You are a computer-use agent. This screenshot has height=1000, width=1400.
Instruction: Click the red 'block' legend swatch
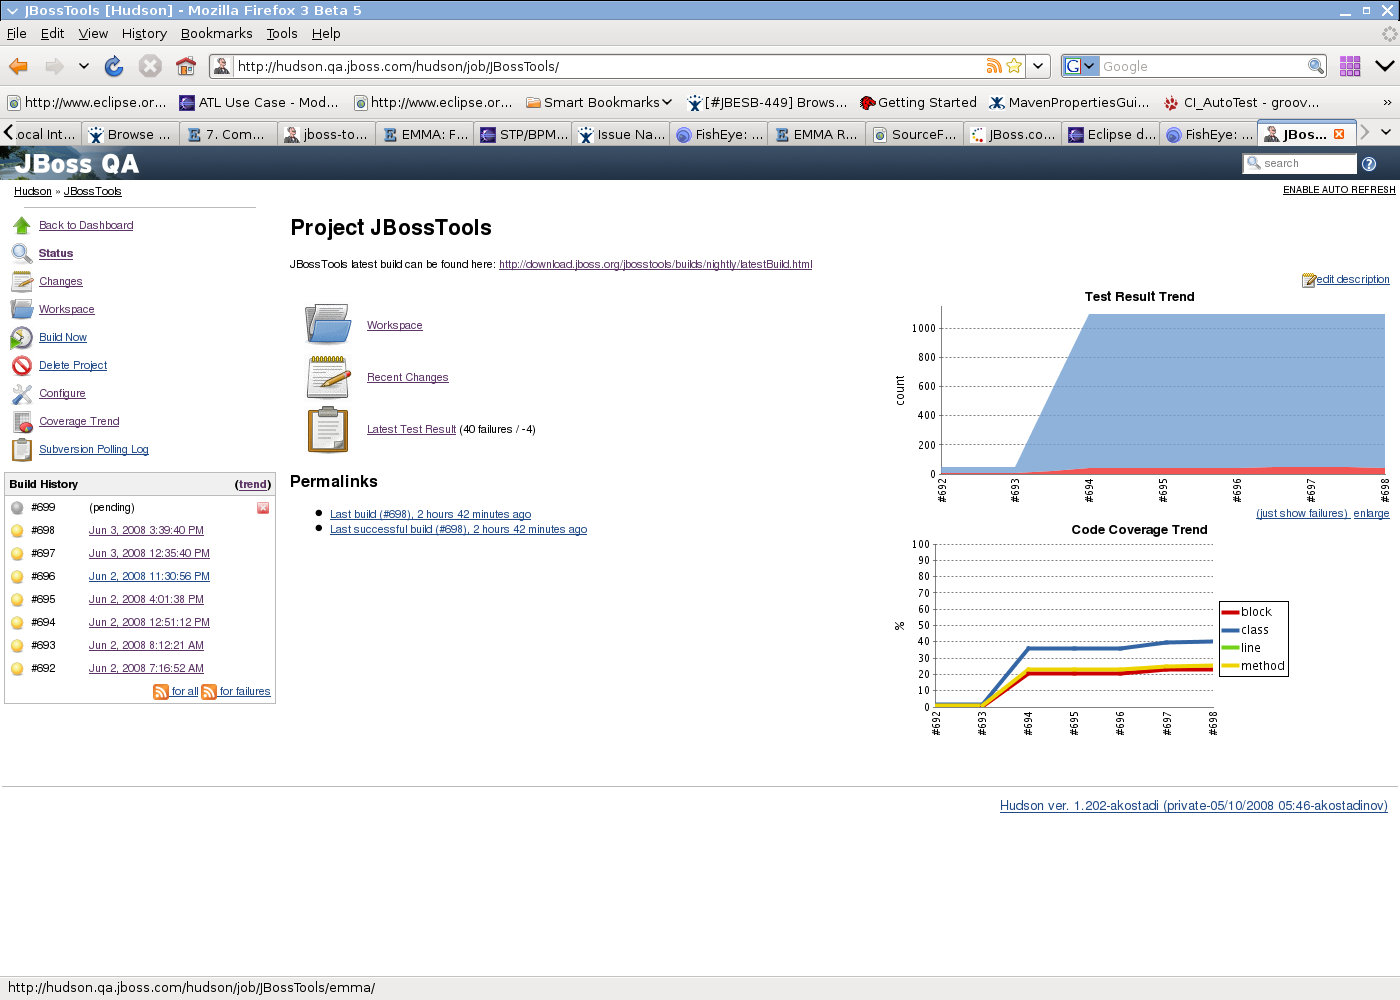(1230, 612)
